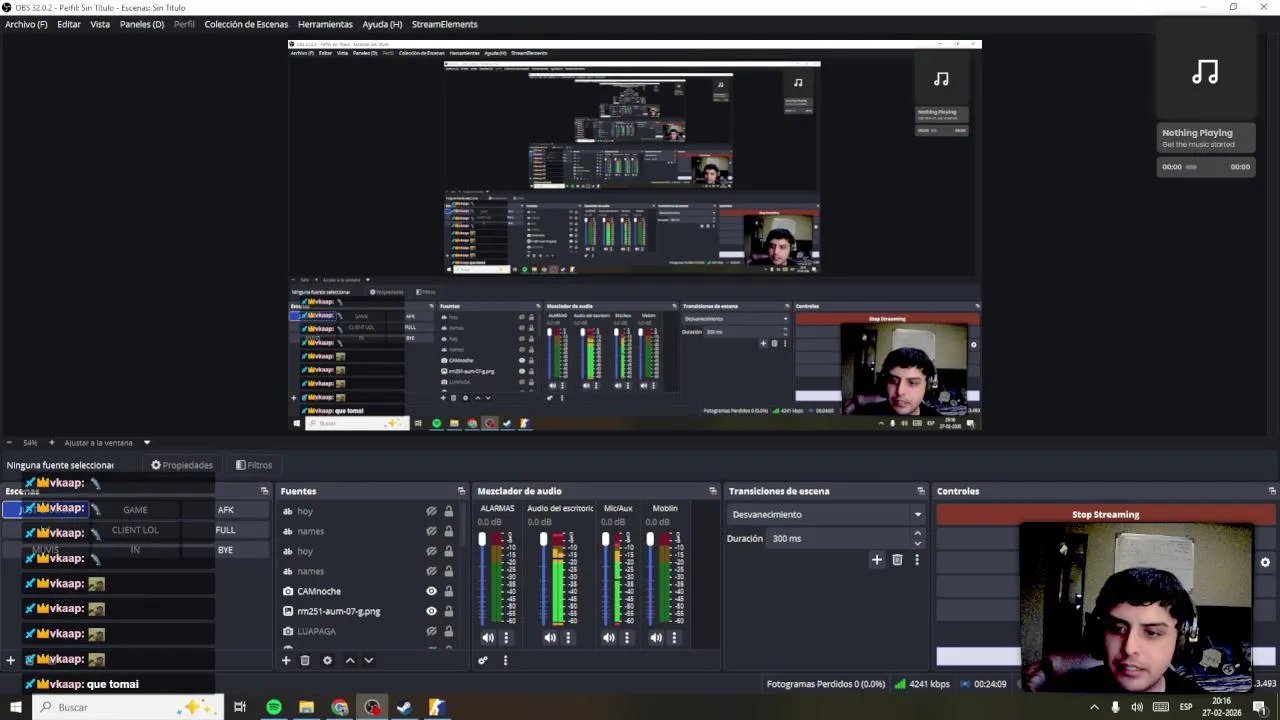Open the Editar menu

(x=69, y=24)
